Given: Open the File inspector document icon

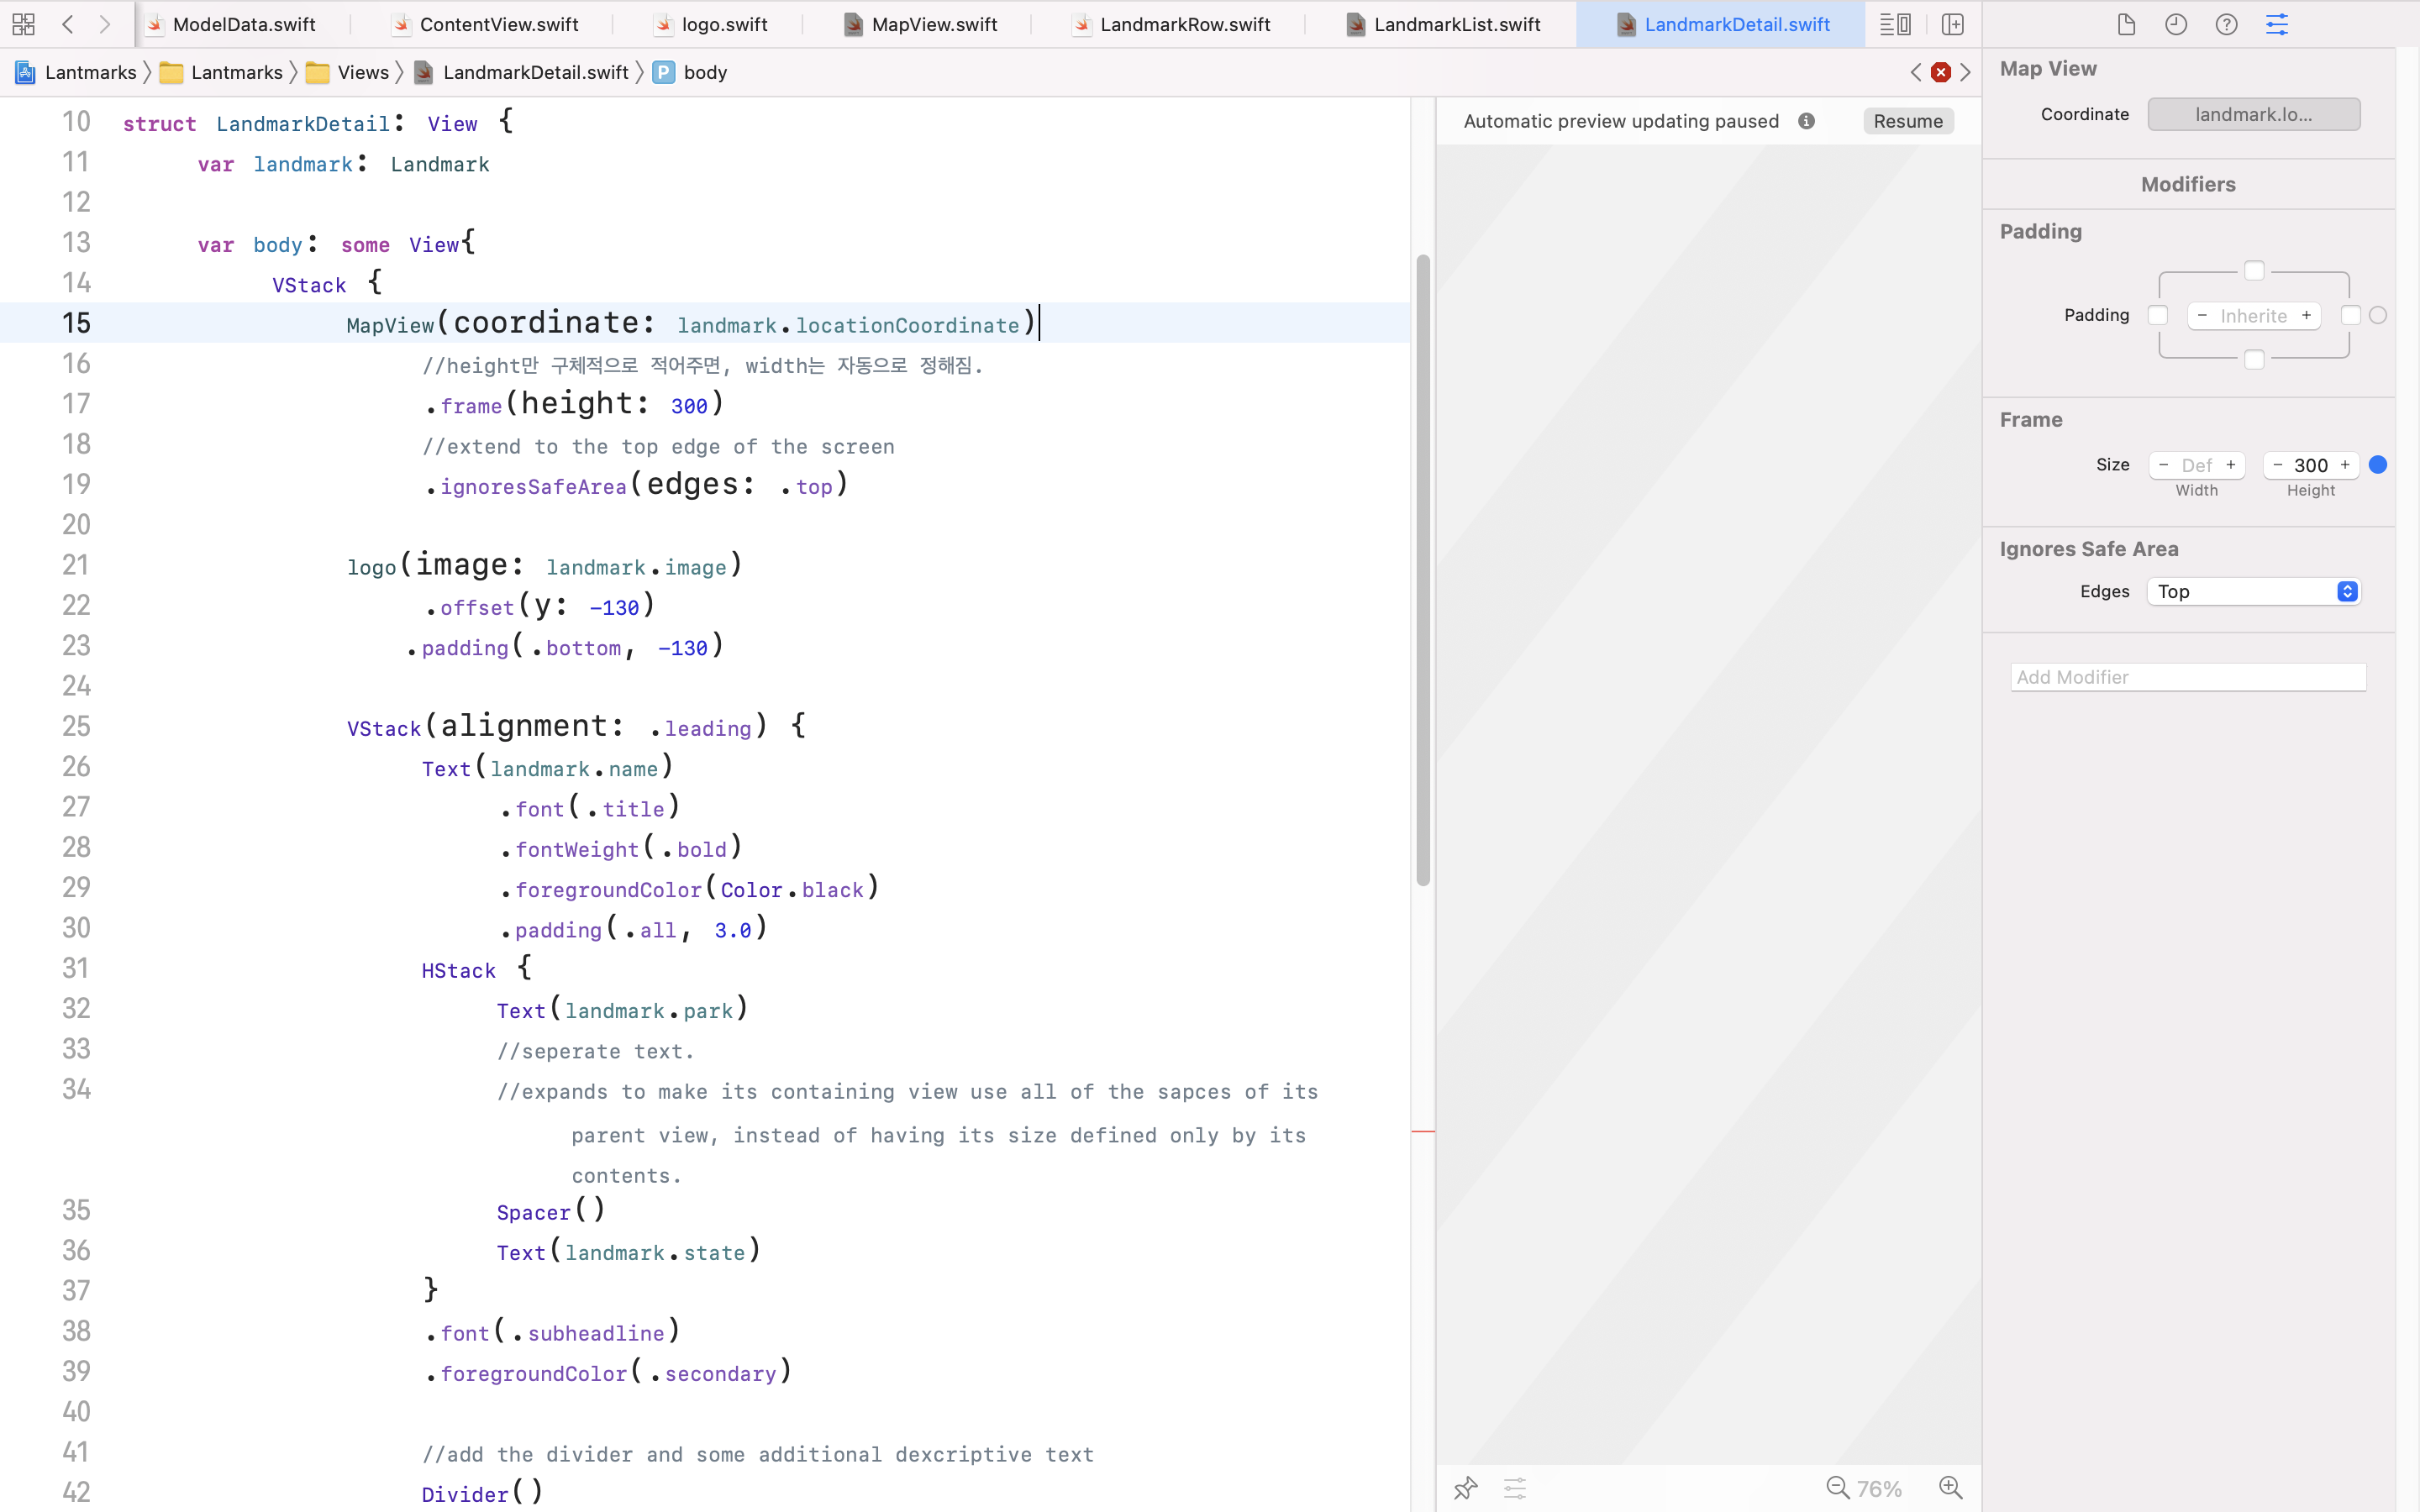Looking at the screenshot, I should pos(2126,24).
